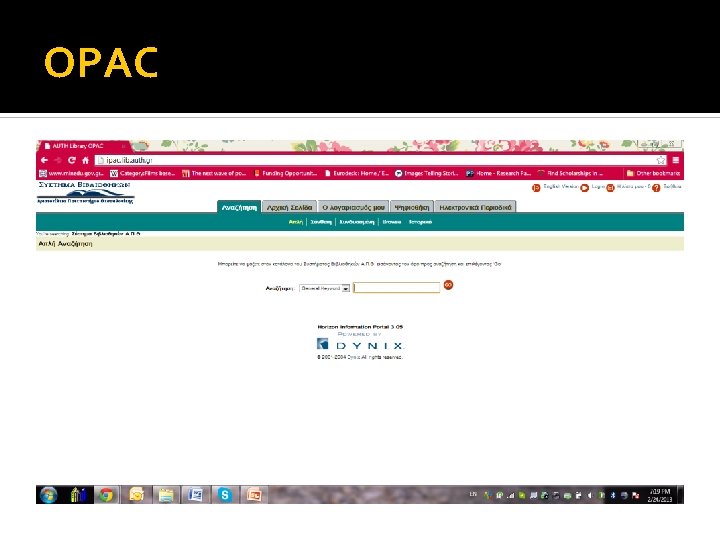Click the browser forward arrow
Viewport: 720px width, 540px height.
click(58, 160)
